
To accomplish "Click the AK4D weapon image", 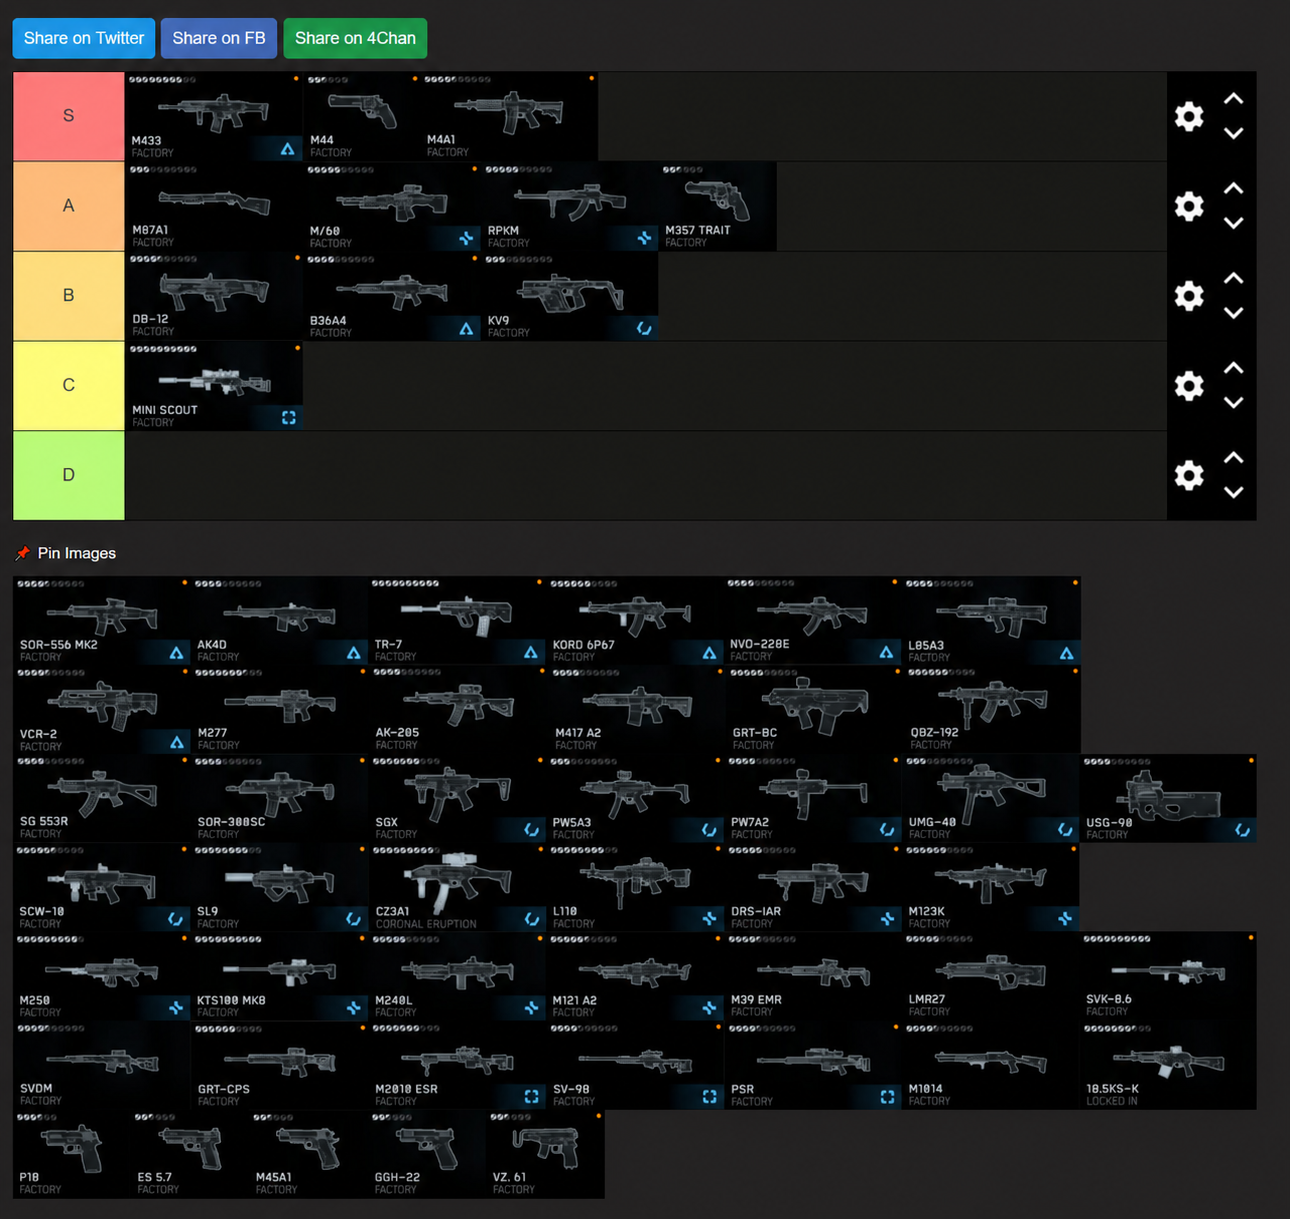I will point(279,620).
